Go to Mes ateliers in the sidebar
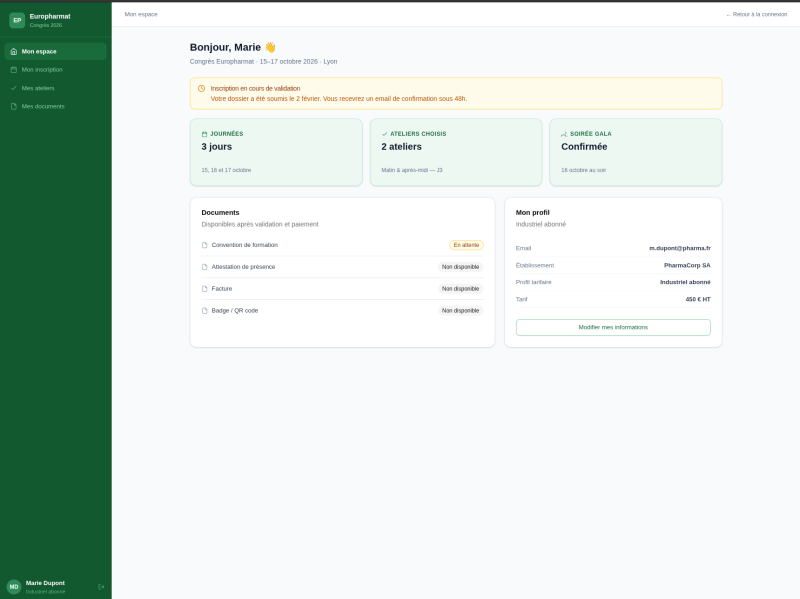Viewport: 800px width, 599px height. pos(38,88)
